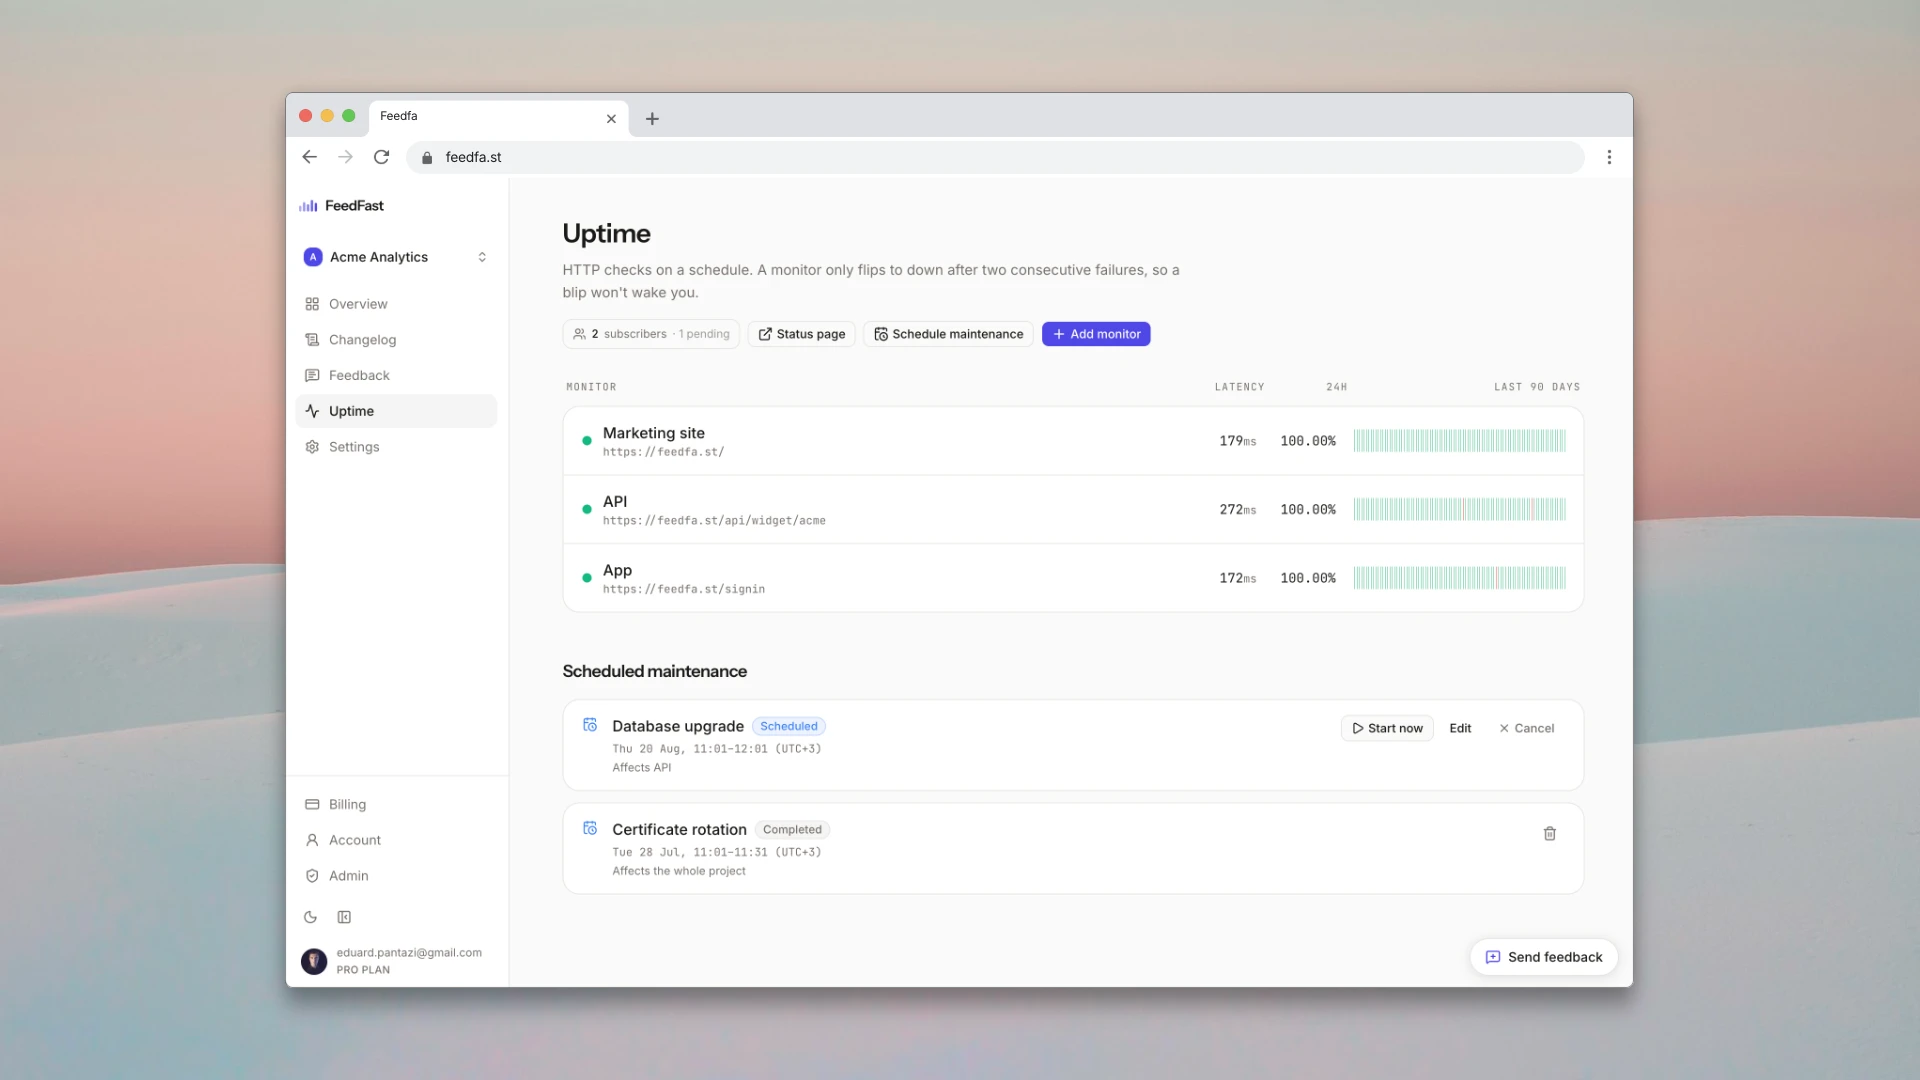
Task: Click Add monitor button
Action: [x=1096, y=334]
